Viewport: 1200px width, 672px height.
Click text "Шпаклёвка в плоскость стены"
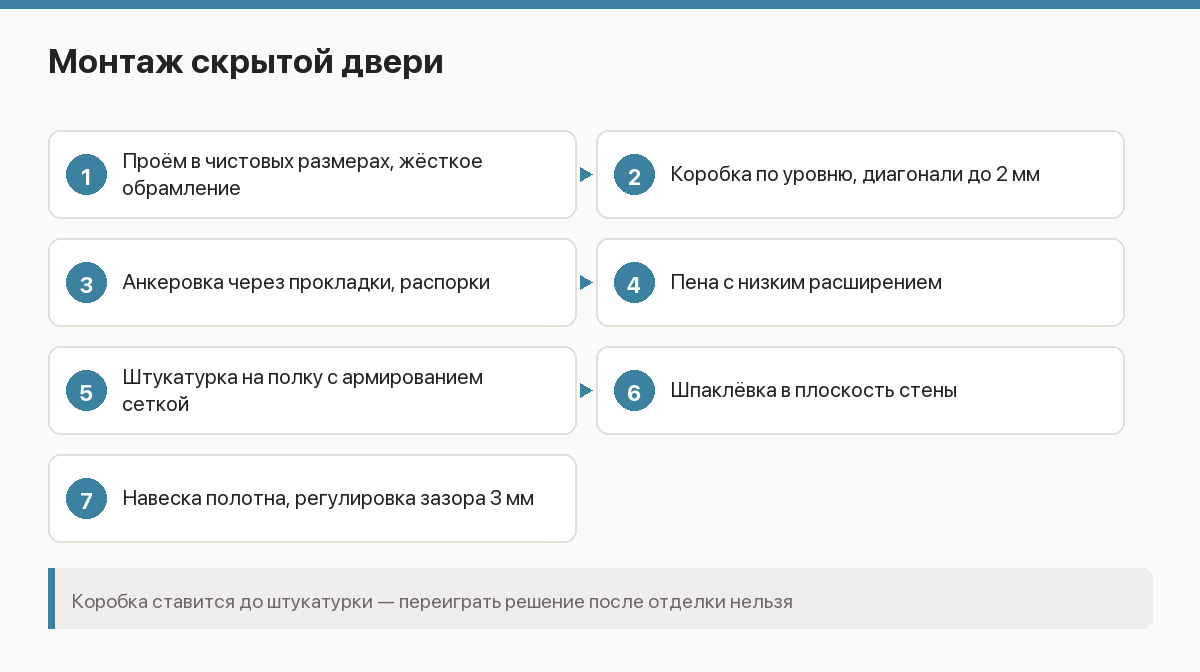813,391
